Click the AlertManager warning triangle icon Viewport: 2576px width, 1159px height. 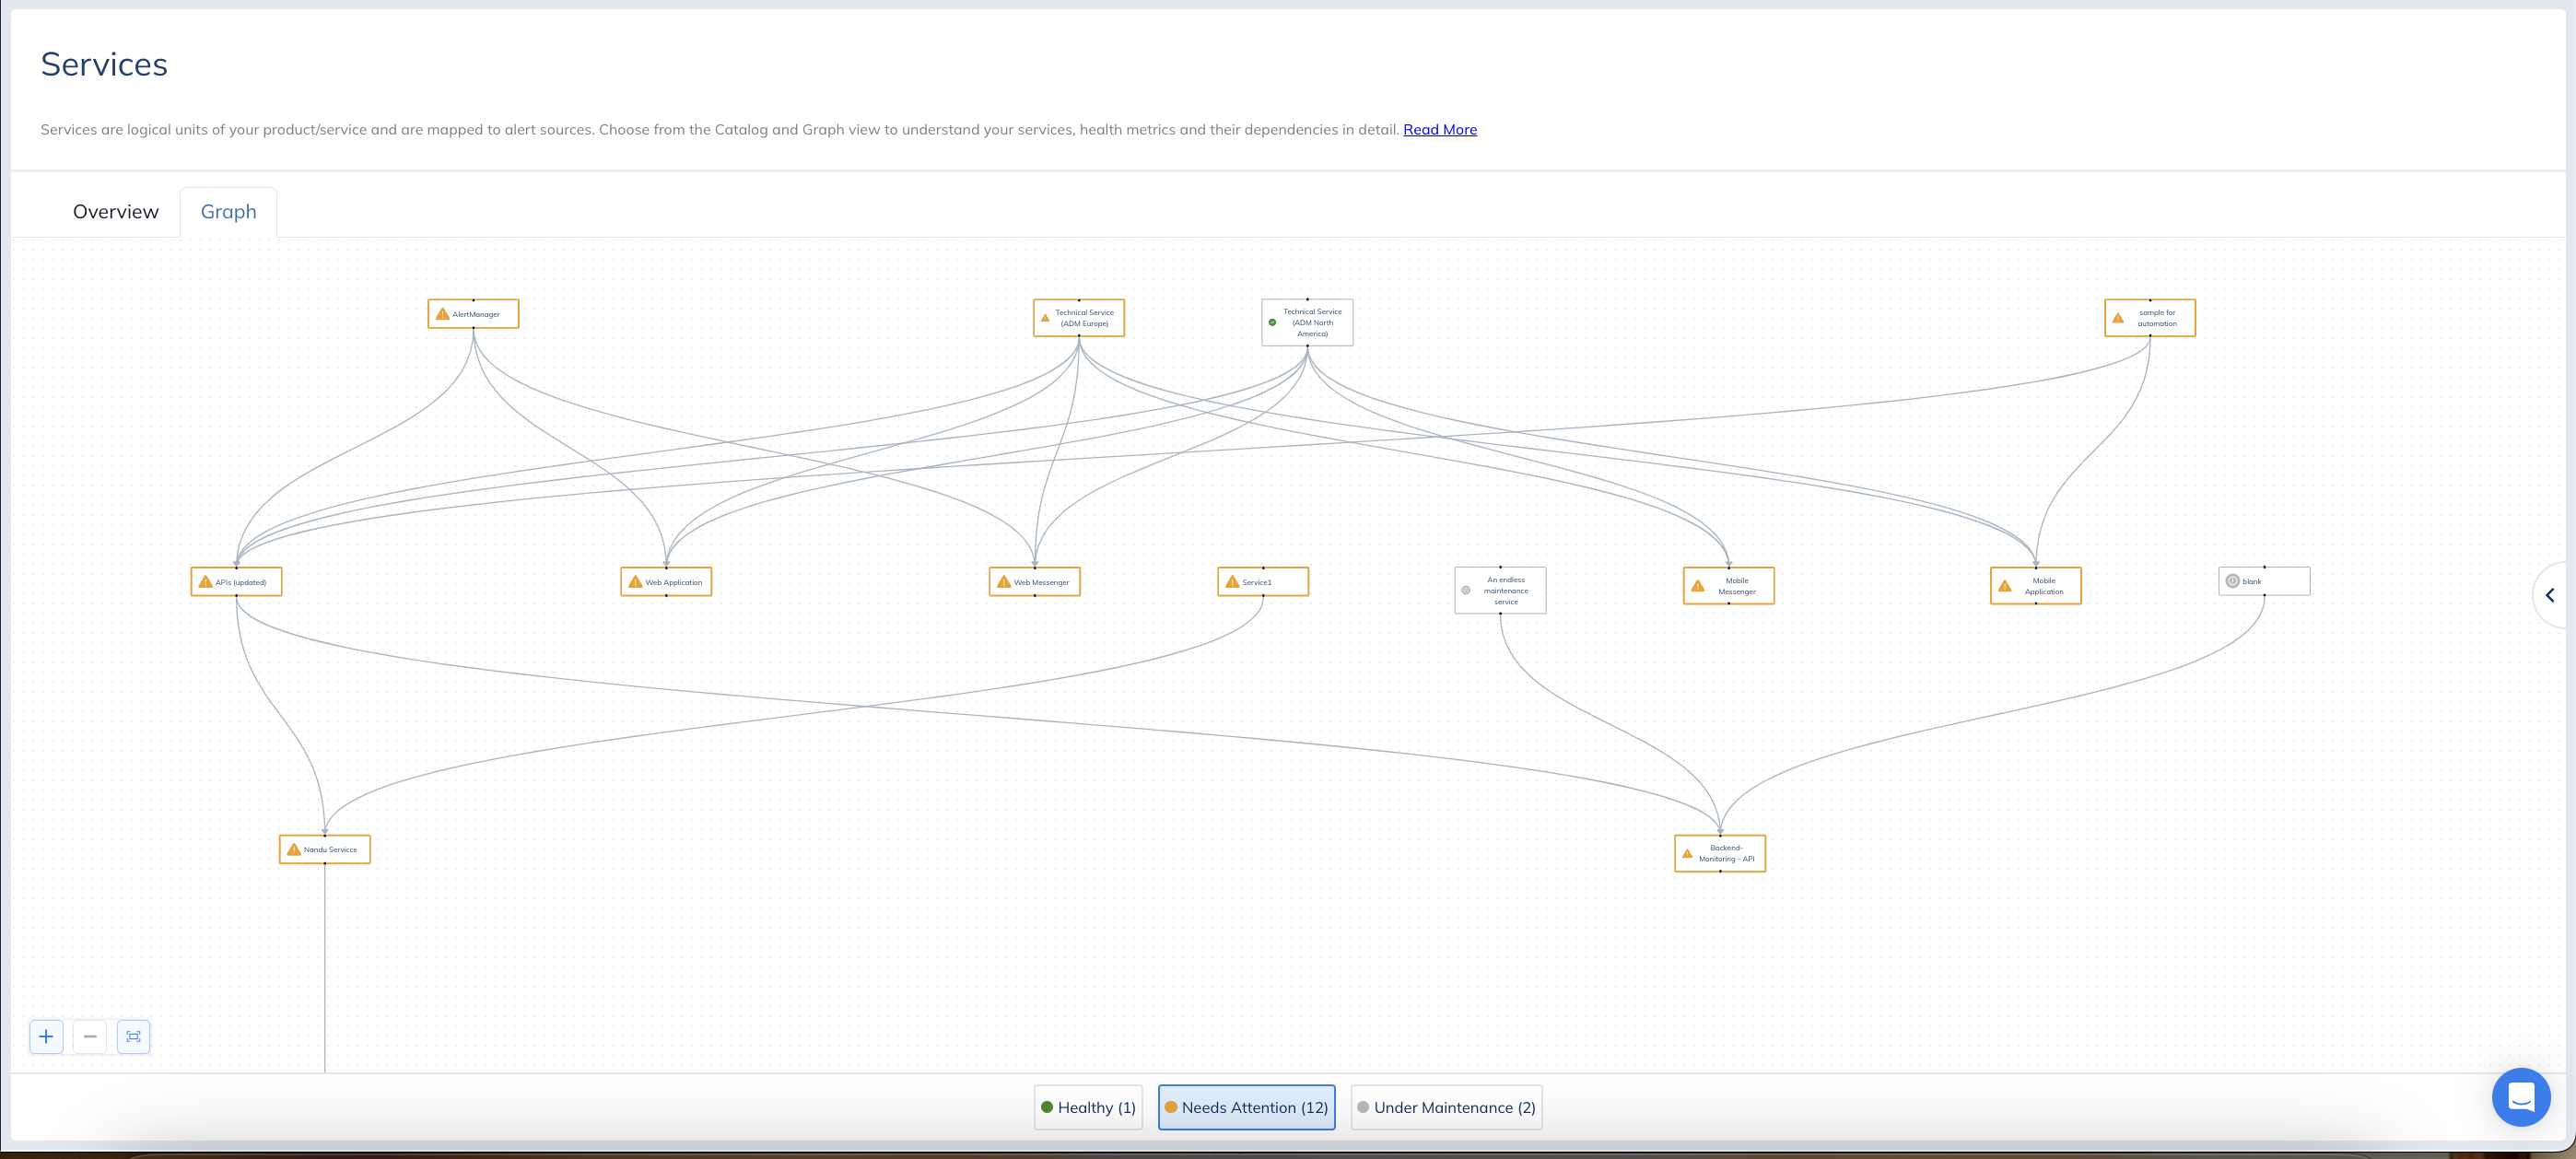click(442, 314)
